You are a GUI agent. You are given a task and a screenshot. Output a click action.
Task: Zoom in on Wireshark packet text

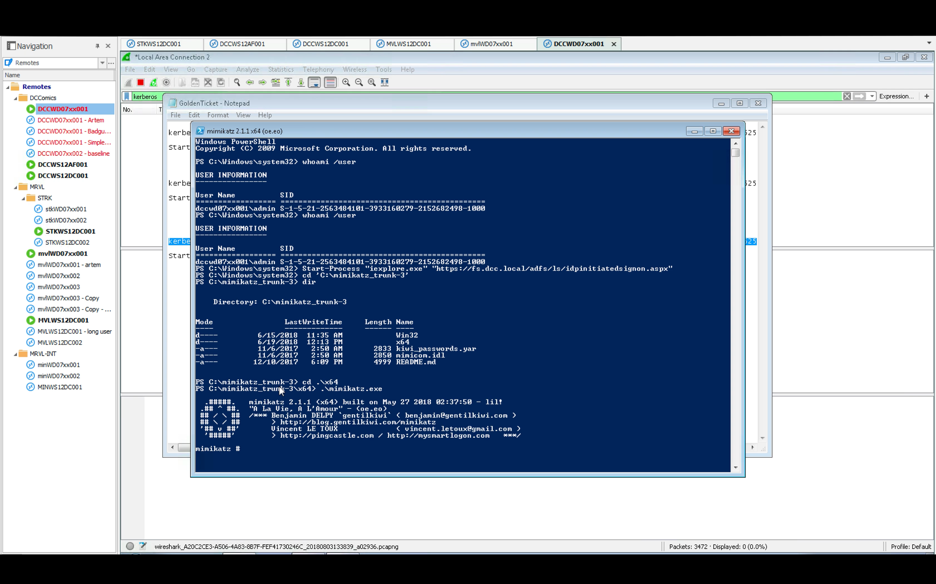tap(346, 82)
